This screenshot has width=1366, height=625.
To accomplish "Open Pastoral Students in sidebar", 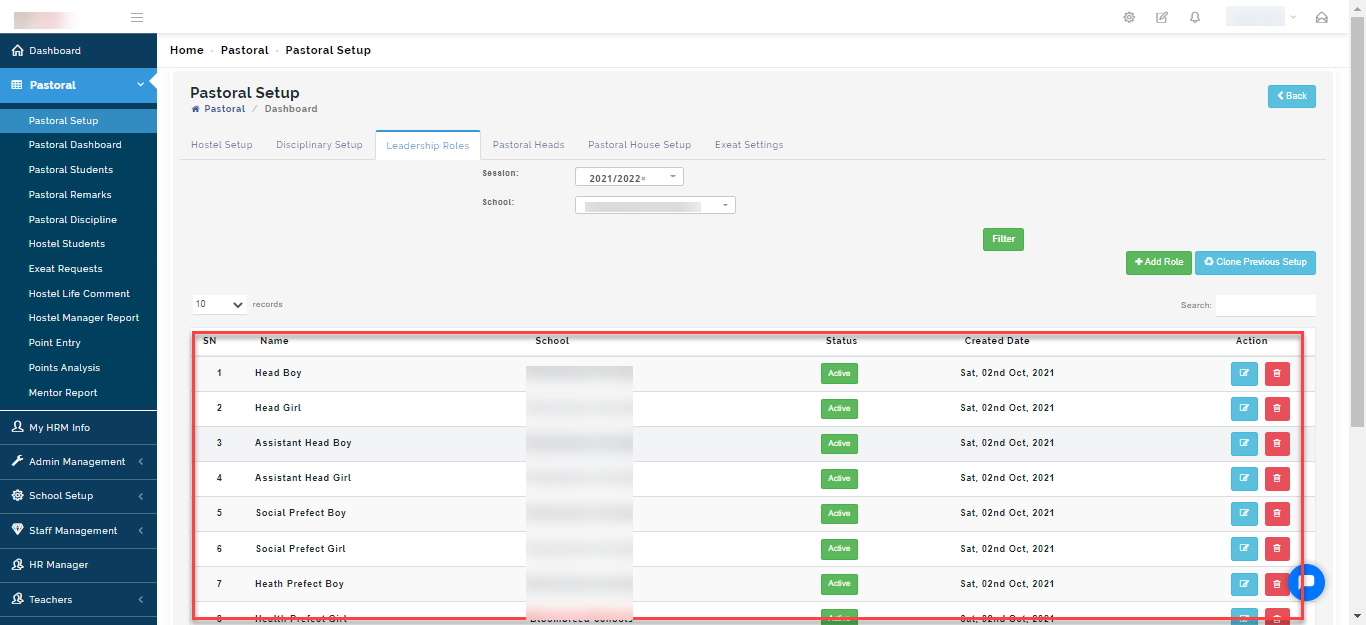I will 78,170.
